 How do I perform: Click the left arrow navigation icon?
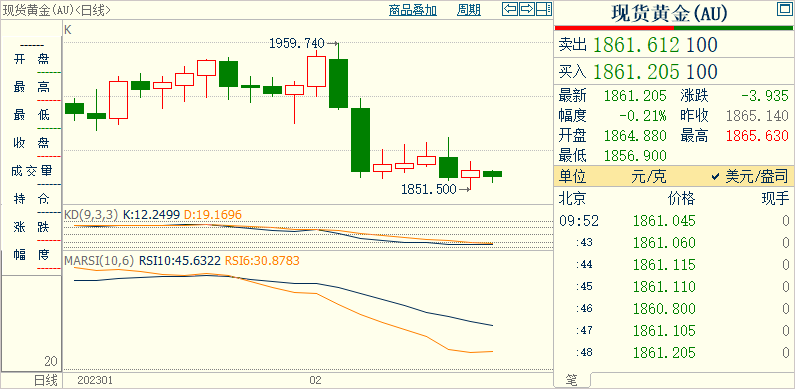coord(511,9)
